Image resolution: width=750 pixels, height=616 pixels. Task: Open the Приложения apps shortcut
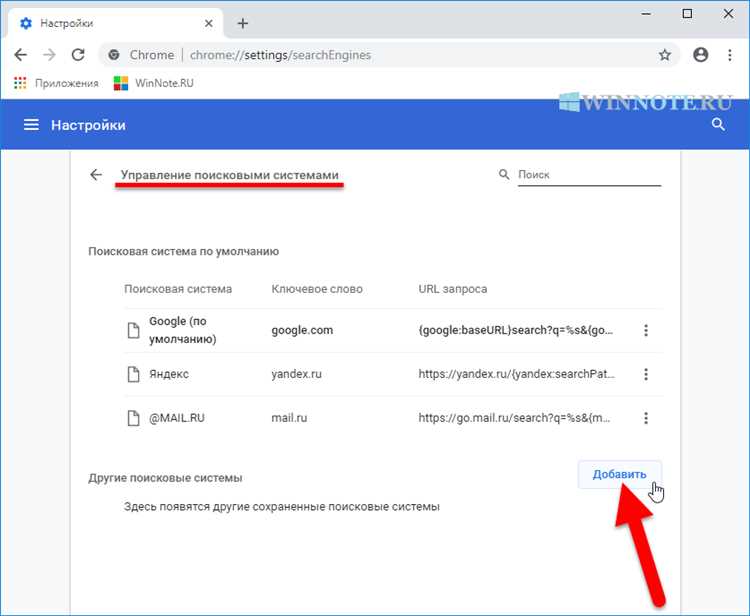point(56,83)
